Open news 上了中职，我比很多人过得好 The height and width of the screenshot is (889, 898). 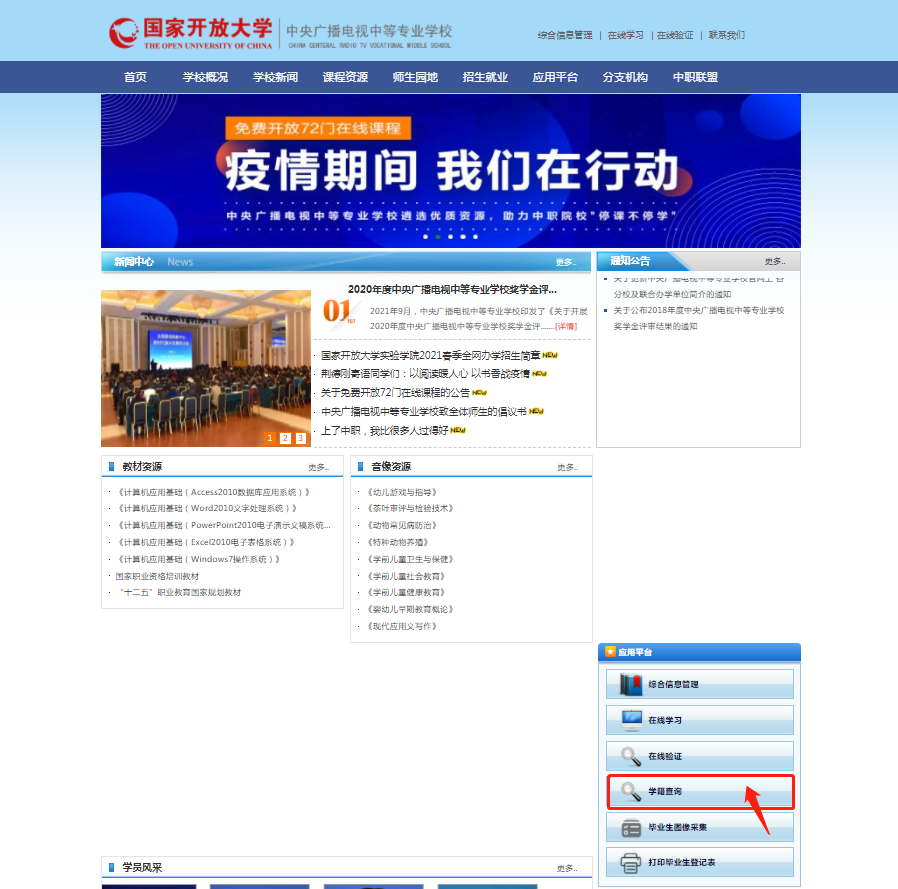(384, 431)
